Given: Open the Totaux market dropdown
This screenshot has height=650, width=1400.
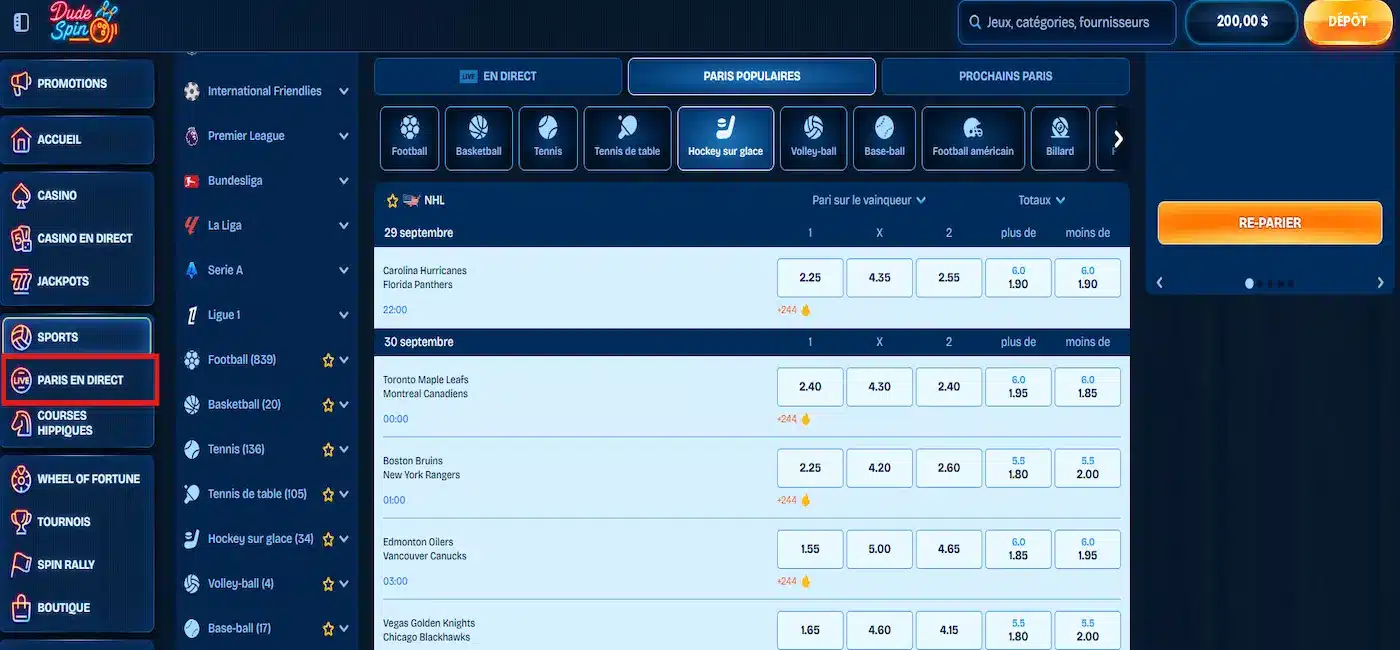Looking at the screenshot, I should click(x=1042, y=200).
